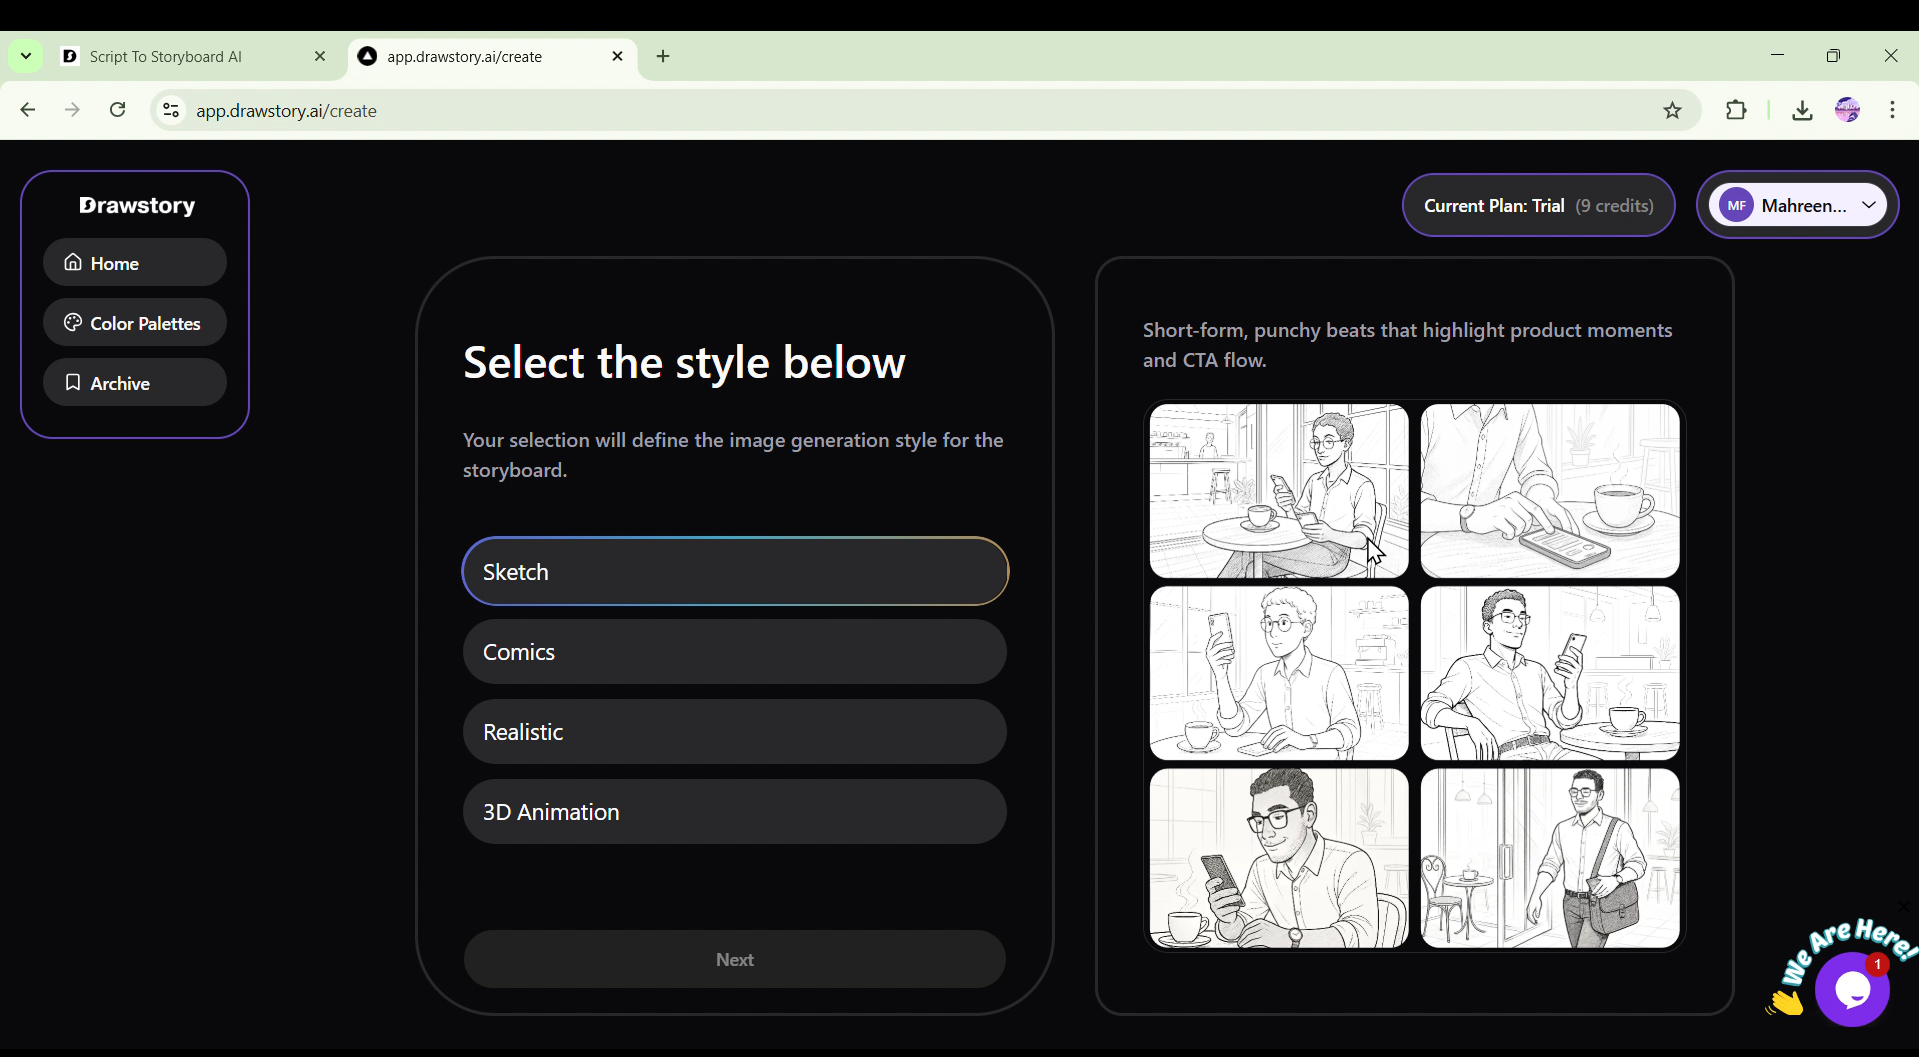This screenshot has height=1057, width=1919.
Task: Open sketch thumbnail of hand tapping phone
Action: click(1550, 491)
